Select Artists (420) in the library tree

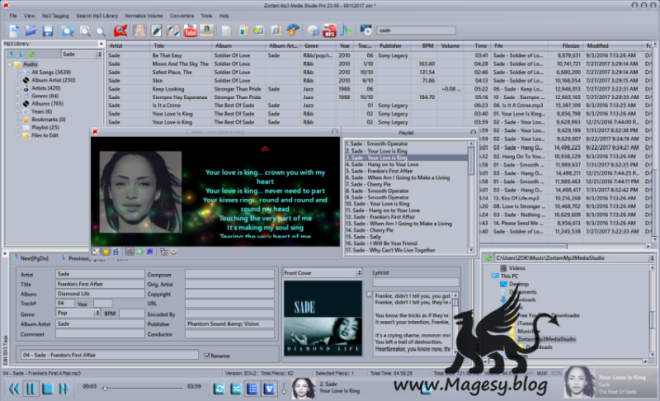tap(46, 88)
